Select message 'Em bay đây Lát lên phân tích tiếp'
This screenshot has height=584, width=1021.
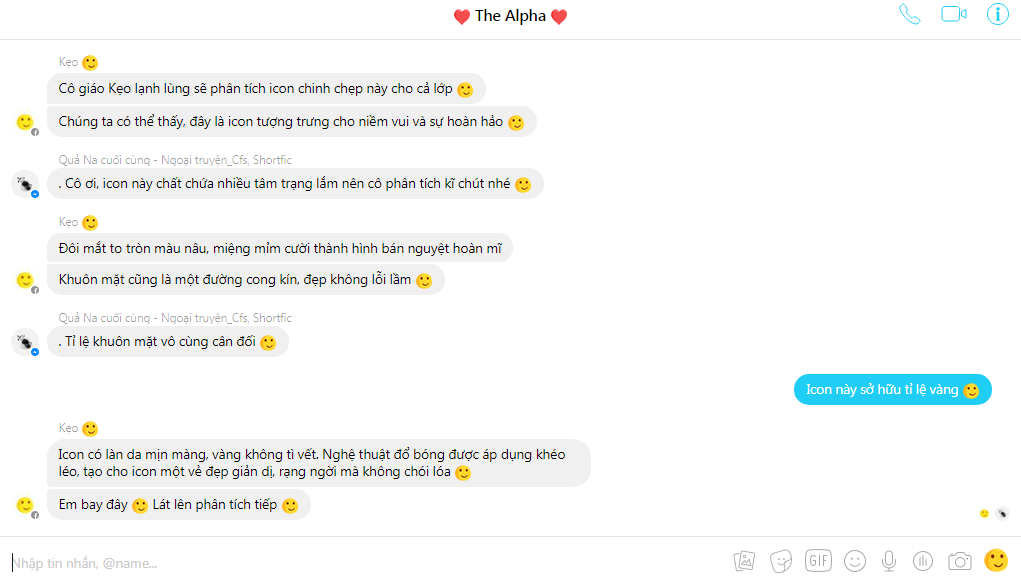point(178,505)
